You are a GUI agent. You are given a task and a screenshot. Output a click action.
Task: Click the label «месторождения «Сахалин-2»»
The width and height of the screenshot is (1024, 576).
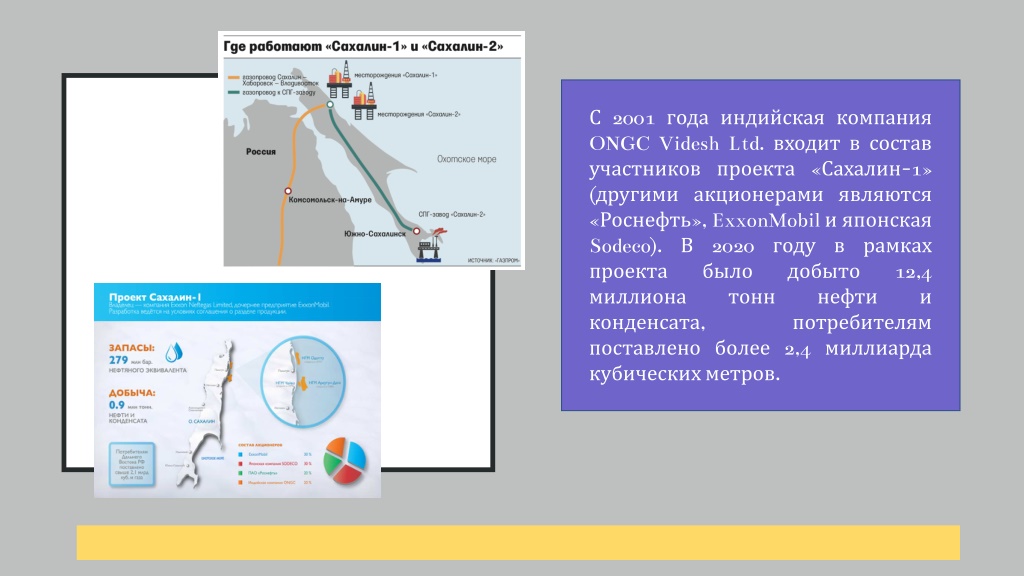(419, 114)
